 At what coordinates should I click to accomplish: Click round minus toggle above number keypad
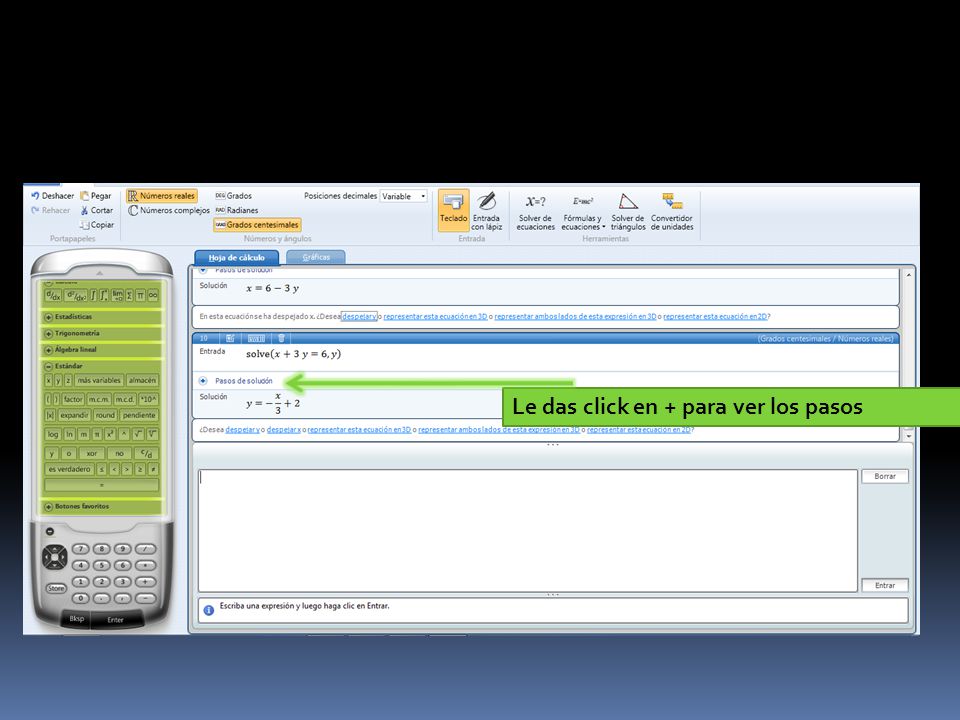pos(50,532)
